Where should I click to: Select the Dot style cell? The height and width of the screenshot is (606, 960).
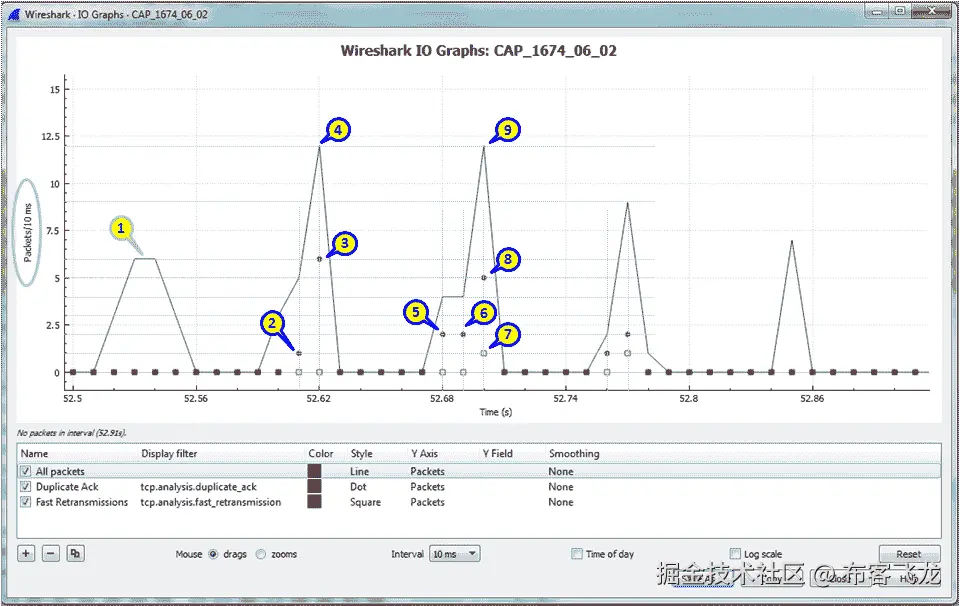click(358, 487)
